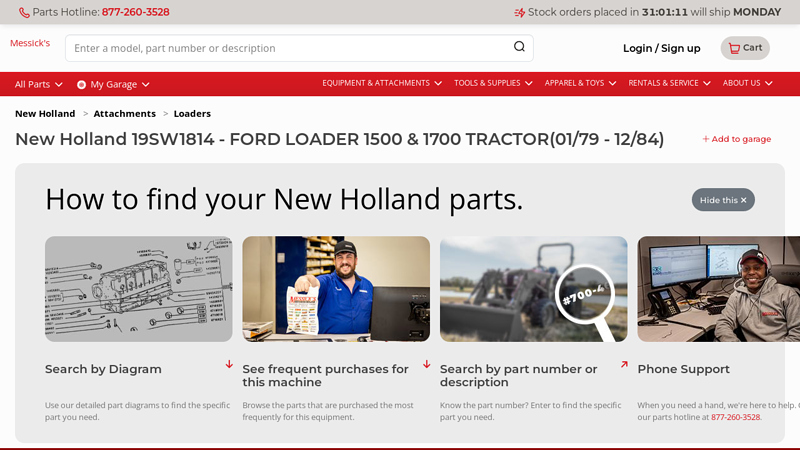Click the plus icon before Add to garage

point(706,139)
